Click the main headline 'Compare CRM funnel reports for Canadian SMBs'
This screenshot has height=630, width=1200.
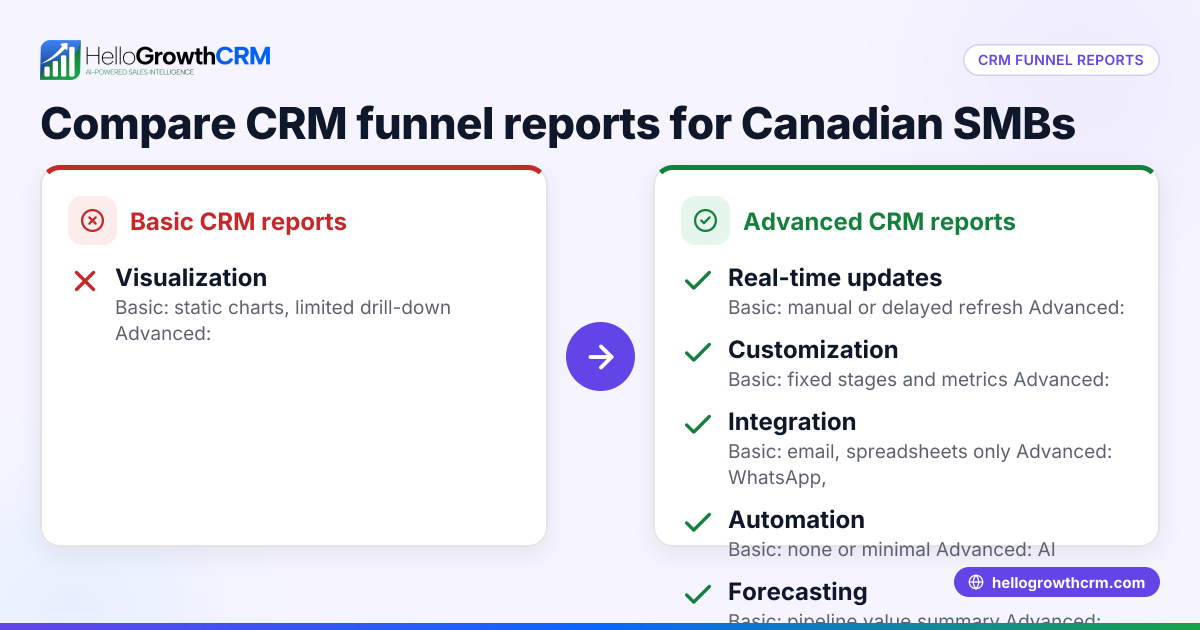558,124
